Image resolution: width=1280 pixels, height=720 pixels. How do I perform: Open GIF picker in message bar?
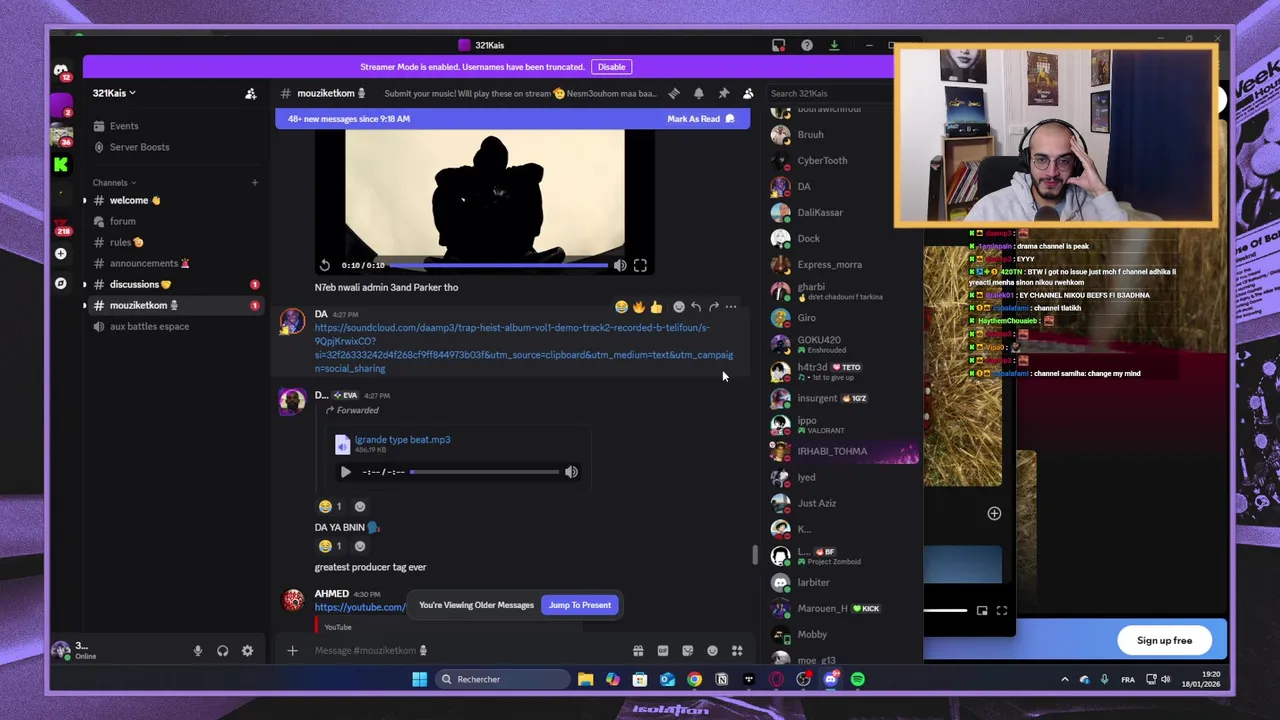(662, 651)
